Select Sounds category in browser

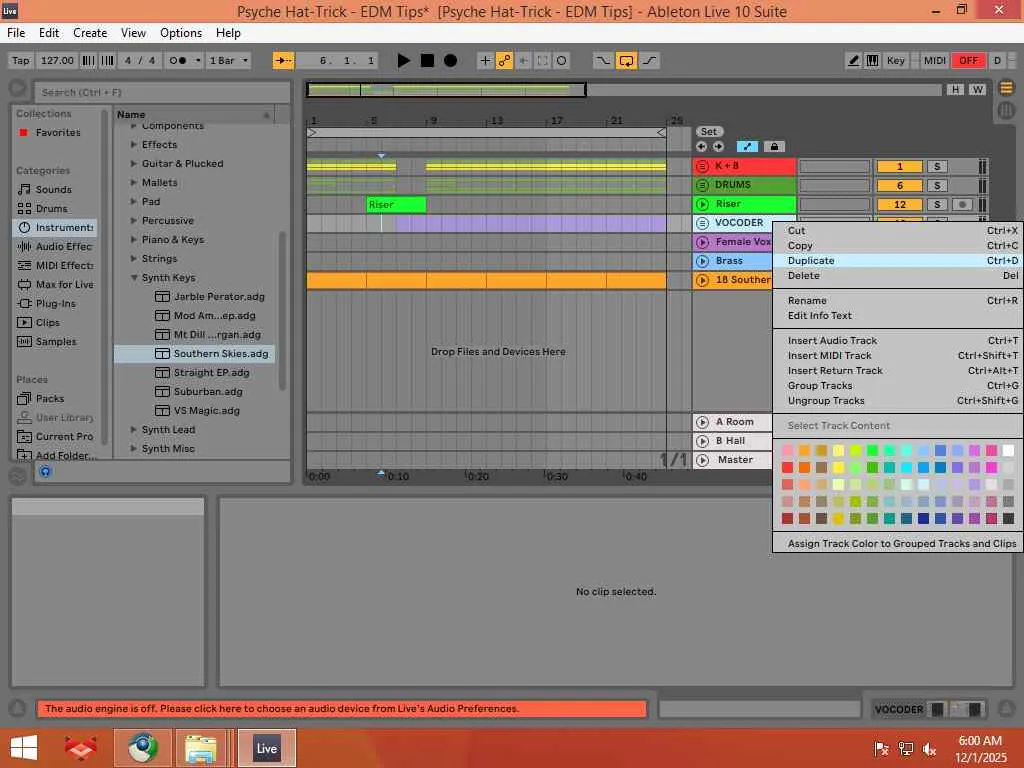pos(53,189)
